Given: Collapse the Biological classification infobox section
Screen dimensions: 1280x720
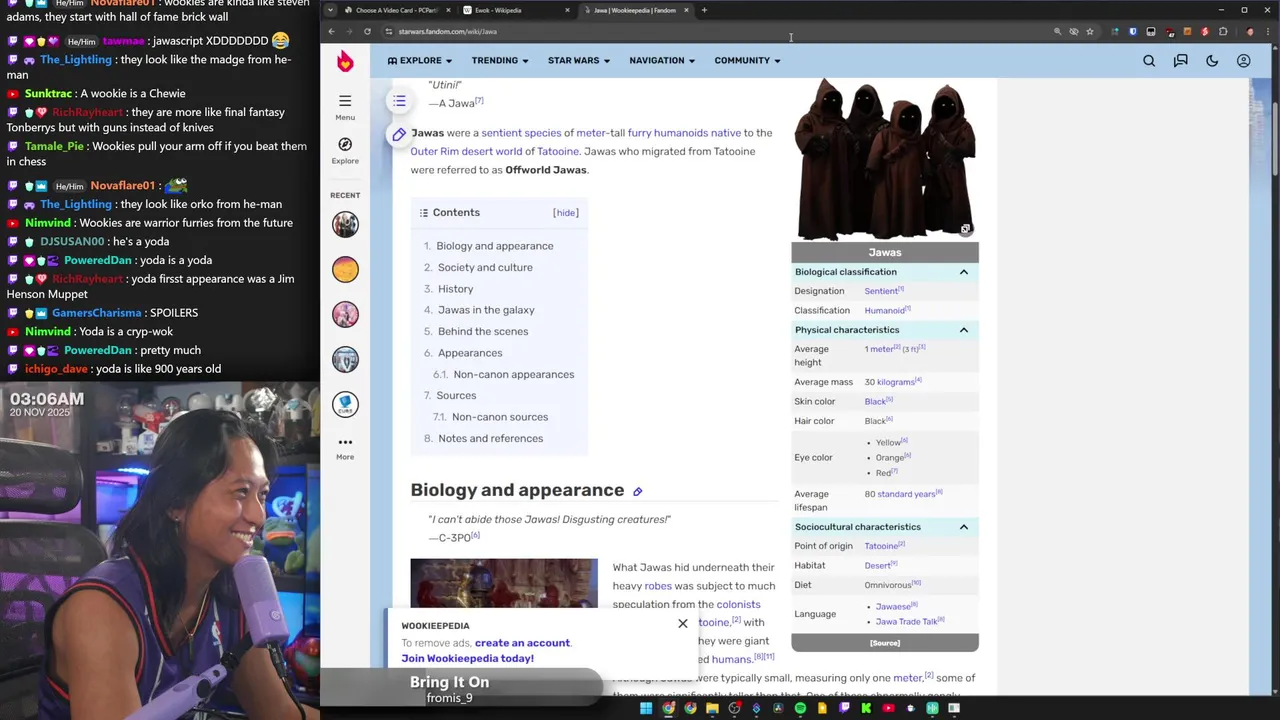Looking at the screenshot, I should (964, 272).
